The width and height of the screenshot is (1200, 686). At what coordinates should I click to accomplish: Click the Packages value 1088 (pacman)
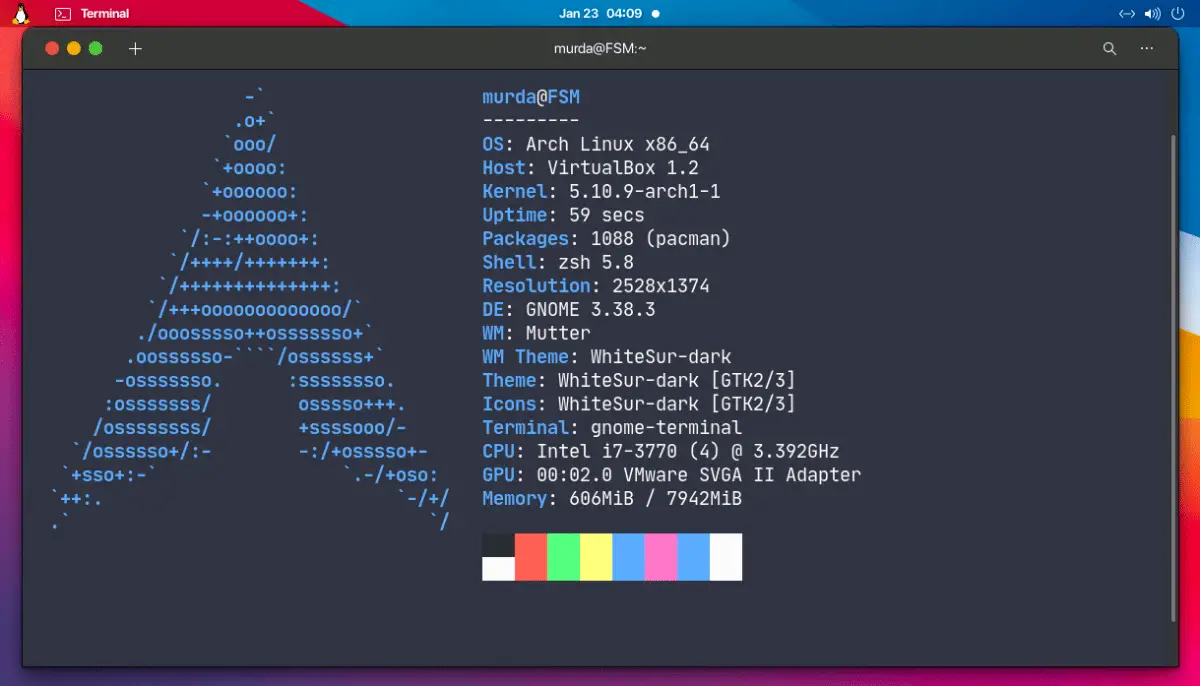661,239
